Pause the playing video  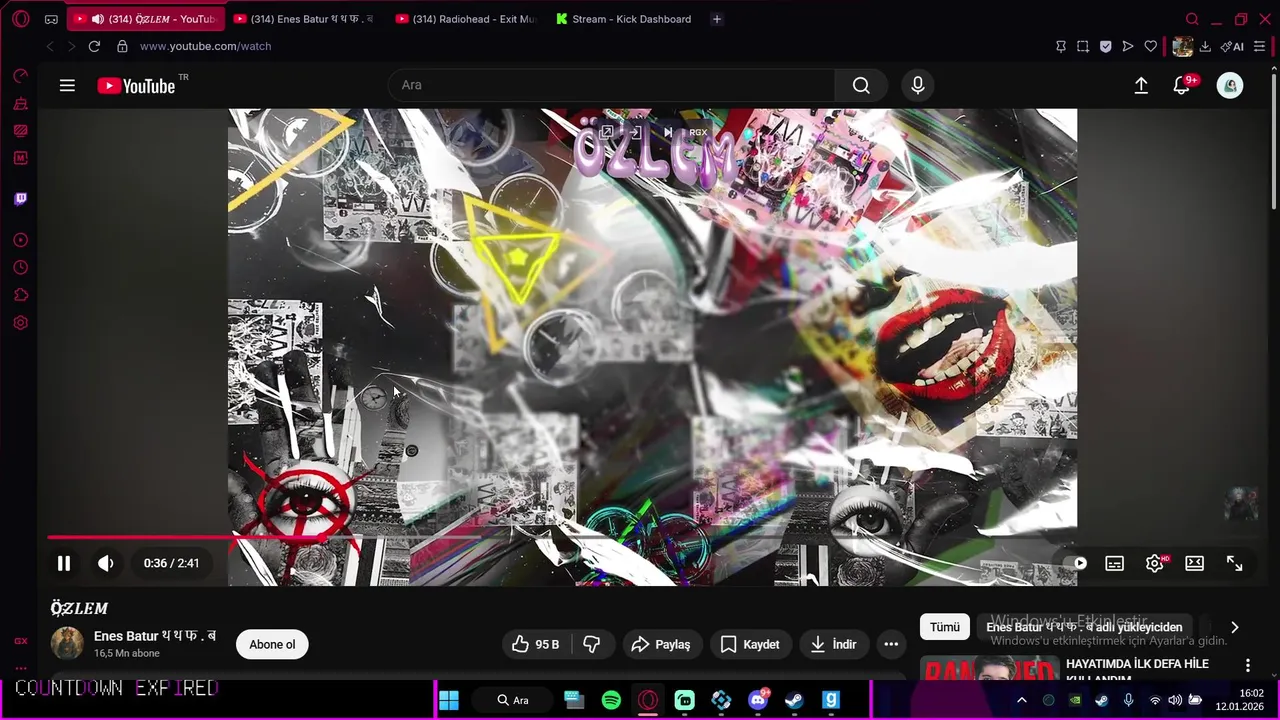64,563
